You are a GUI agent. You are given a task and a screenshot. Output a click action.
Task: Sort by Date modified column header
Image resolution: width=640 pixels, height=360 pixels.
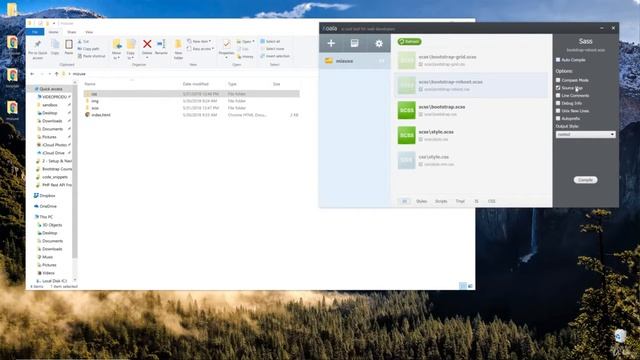pos(196,84)
